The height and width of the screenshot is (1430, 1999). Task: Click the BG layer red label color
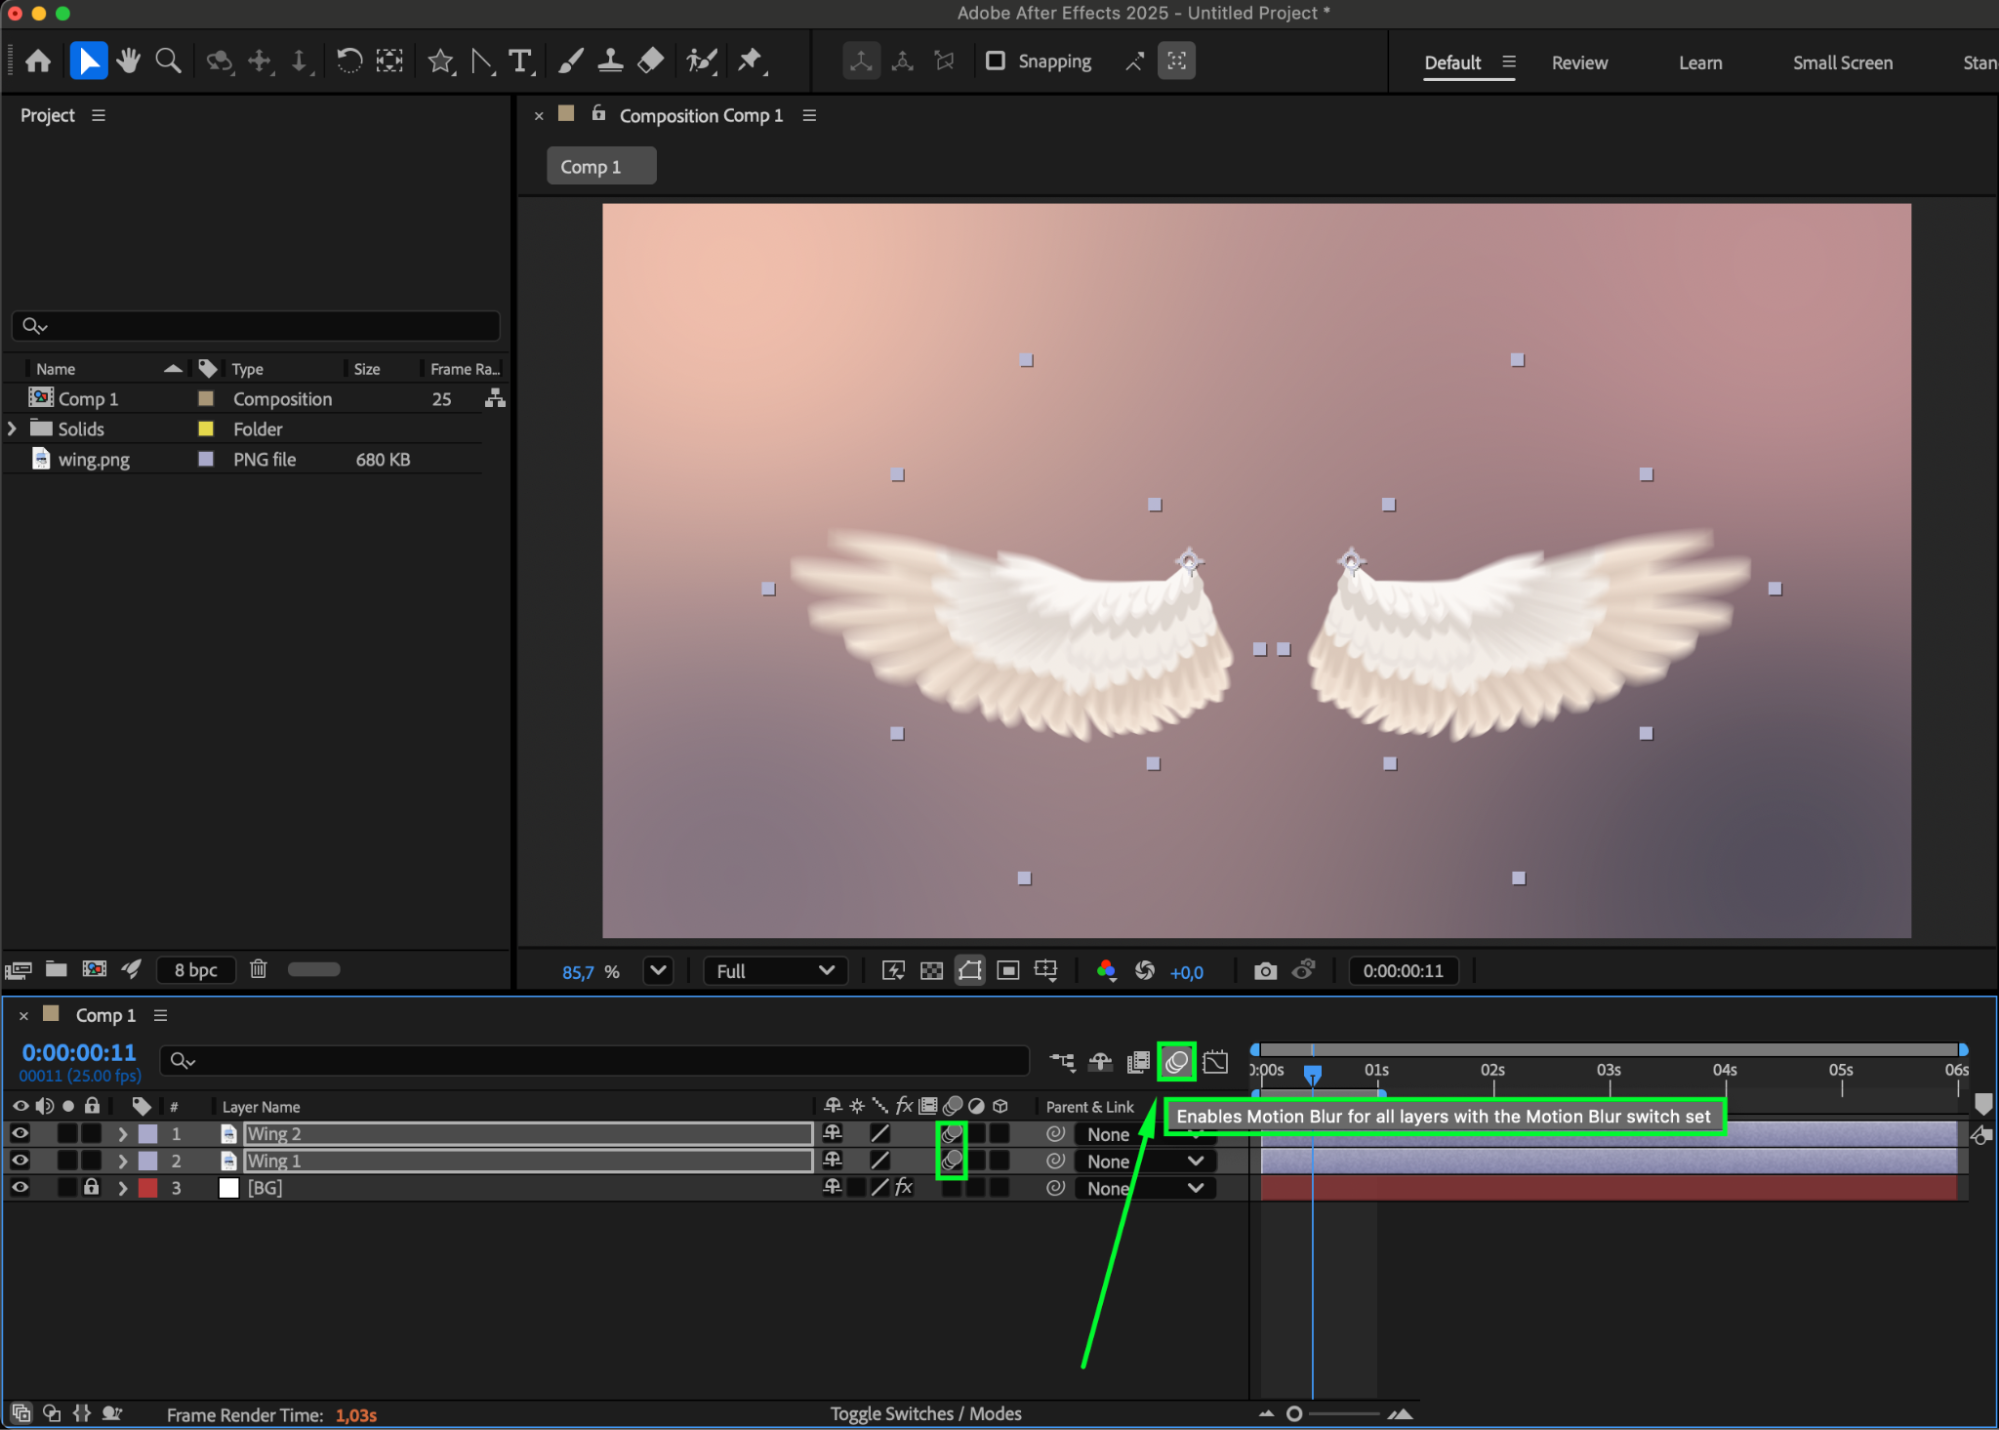[147, 1188]
